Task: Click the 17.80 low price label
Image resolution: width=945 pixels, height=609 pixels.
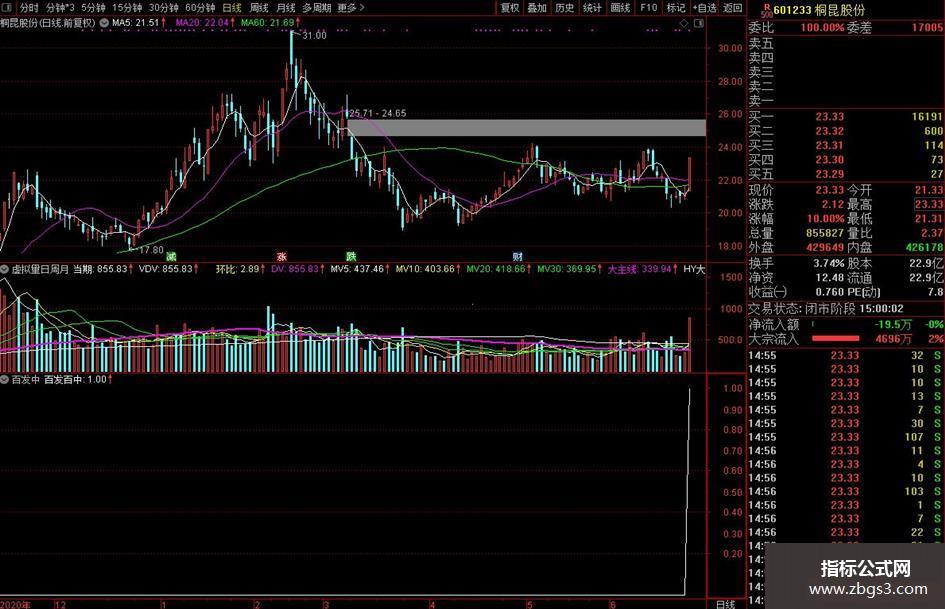Action: (151, 250)
